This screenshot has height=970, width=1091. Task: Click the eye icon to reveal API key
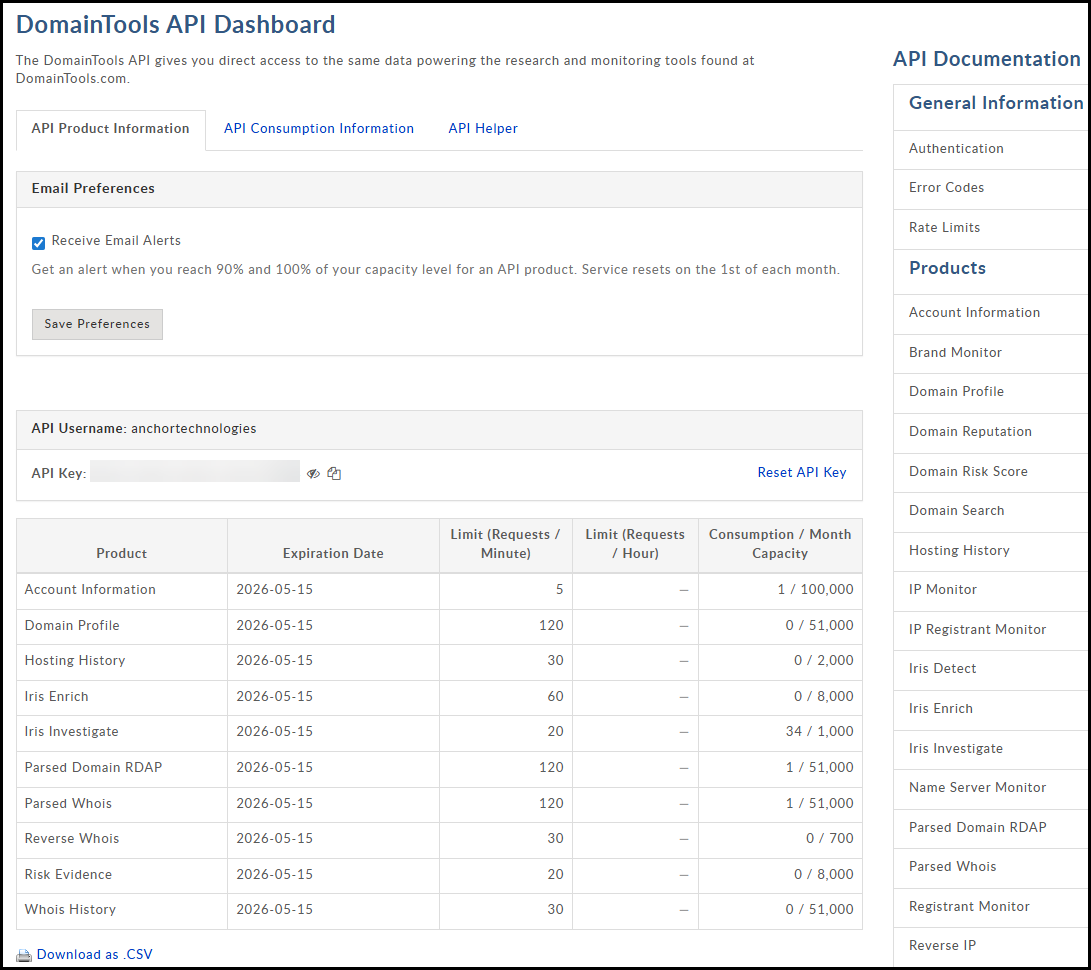click(x=313, y=473)
